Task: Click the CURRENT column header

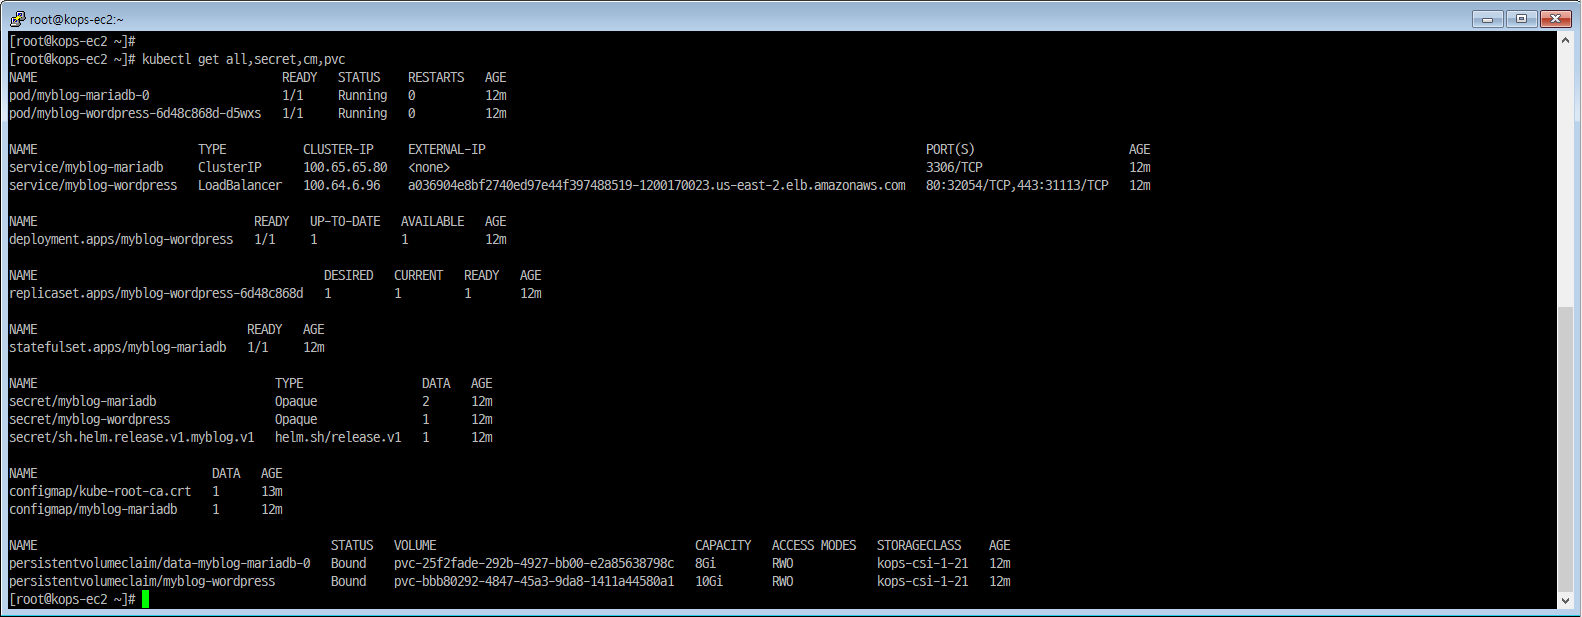Action: (419, 275)
